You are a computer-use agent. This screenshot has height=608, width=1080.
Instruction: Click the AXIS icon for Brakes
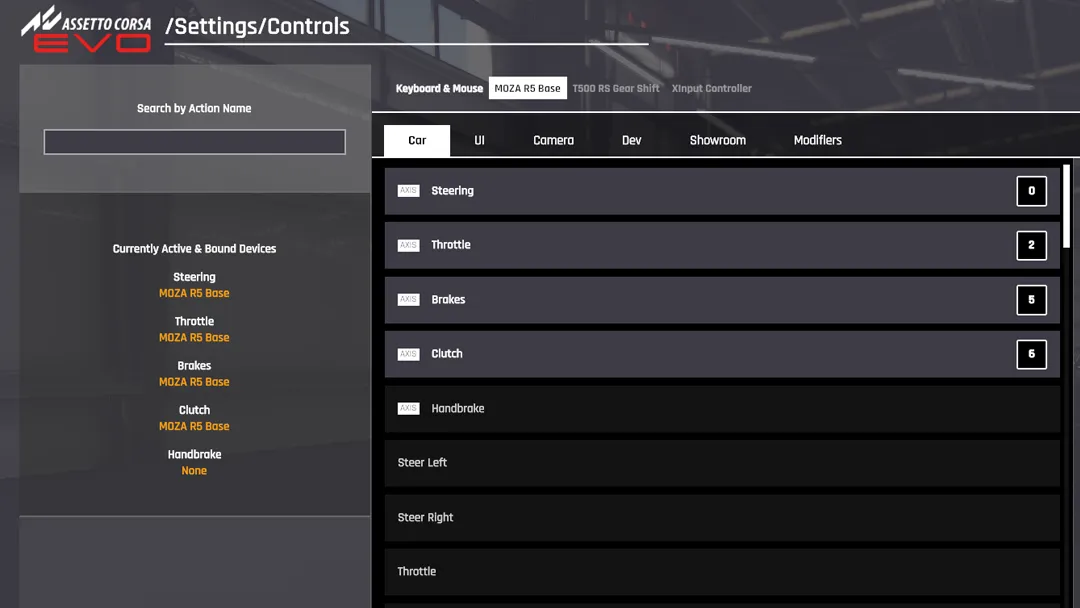coord(408,299)
